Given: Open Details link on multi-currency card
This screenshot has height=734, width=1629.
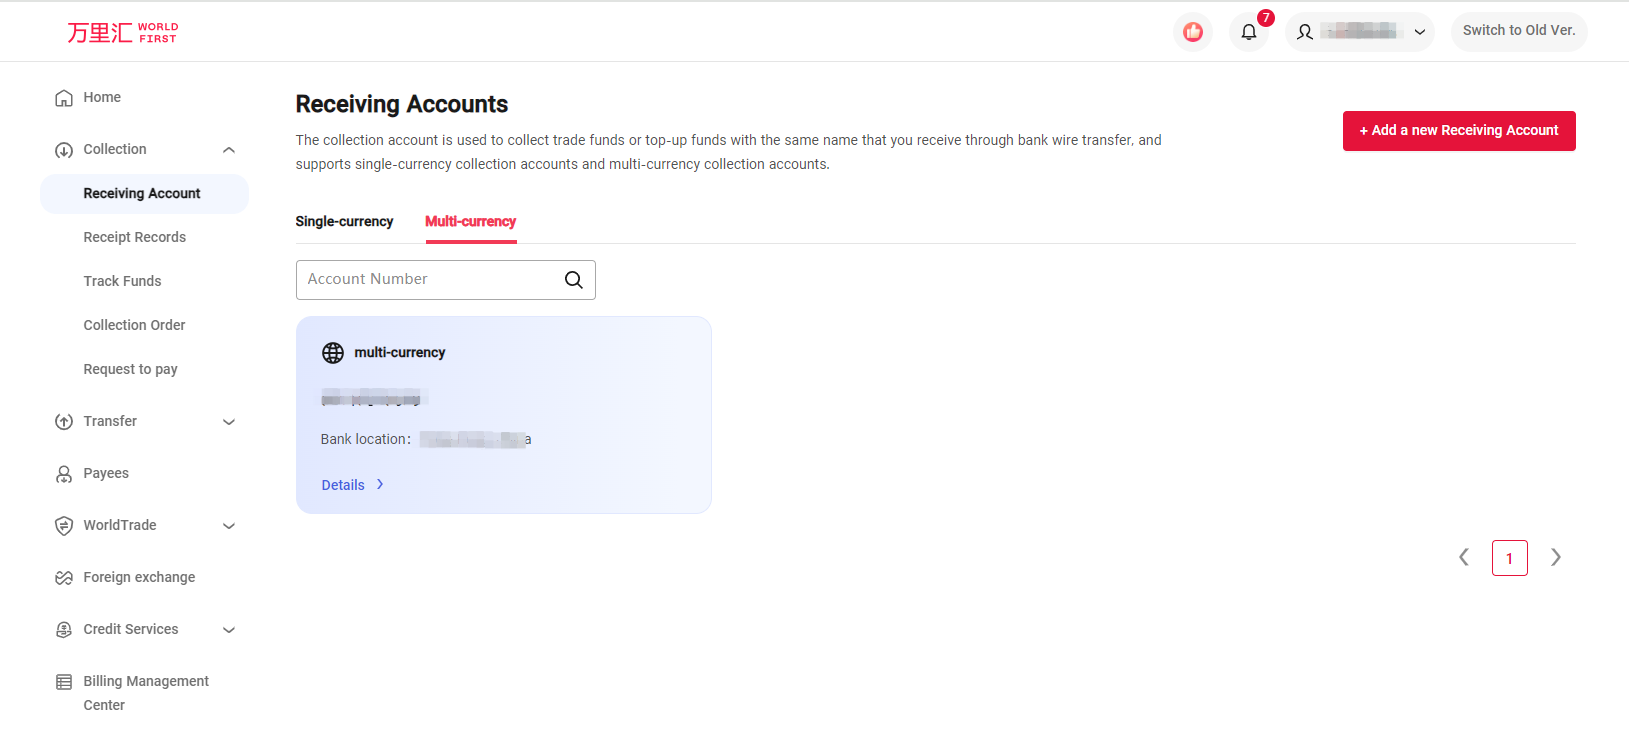Looking at the screenshot, I should click(x=343, y=485).
